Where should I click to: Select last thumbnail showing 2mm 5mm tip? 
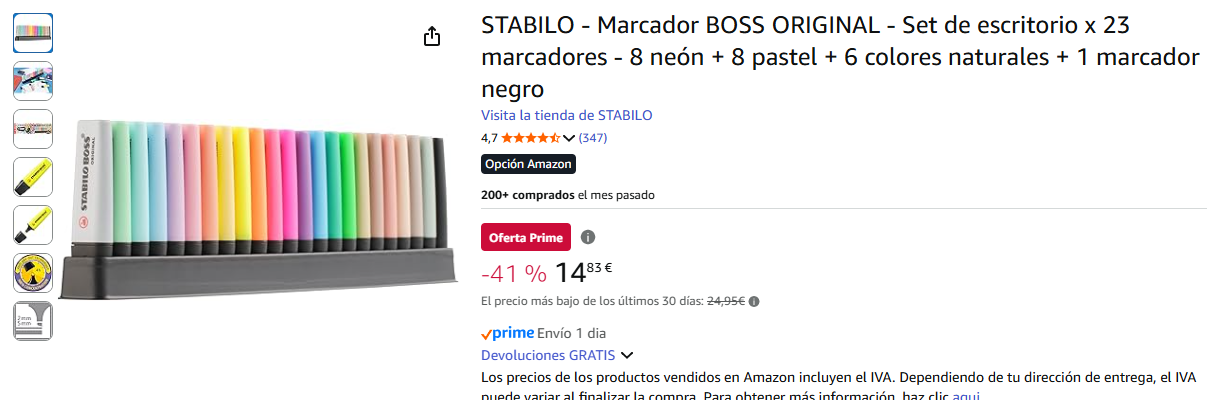(x=33, y=321)
